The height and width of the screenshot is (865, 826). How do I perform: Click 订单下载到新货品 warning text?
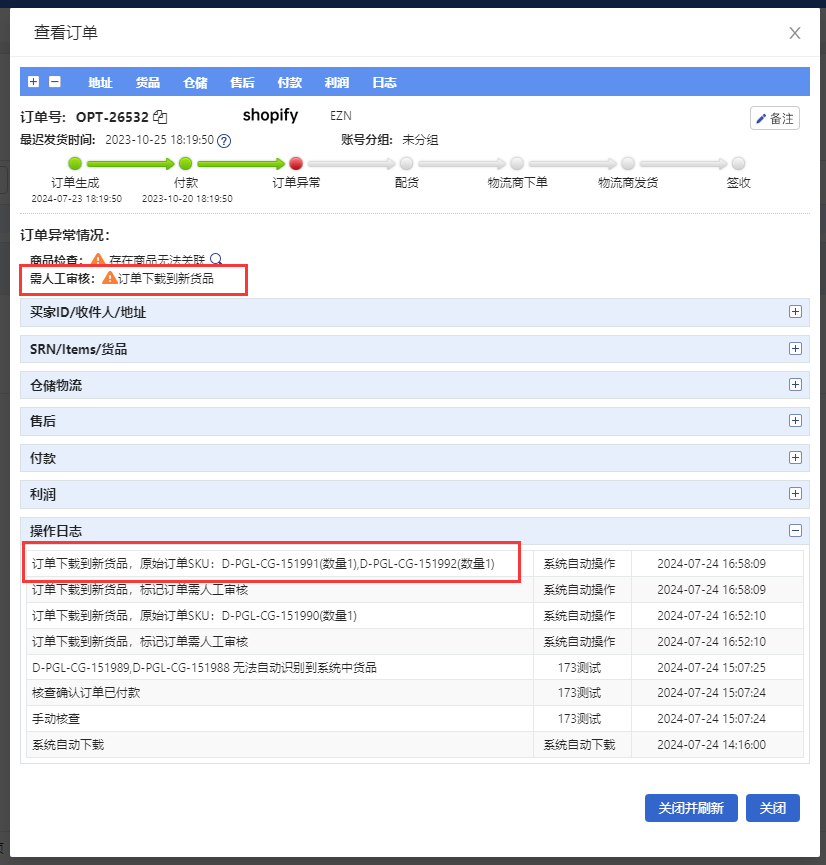coord(166,279)
